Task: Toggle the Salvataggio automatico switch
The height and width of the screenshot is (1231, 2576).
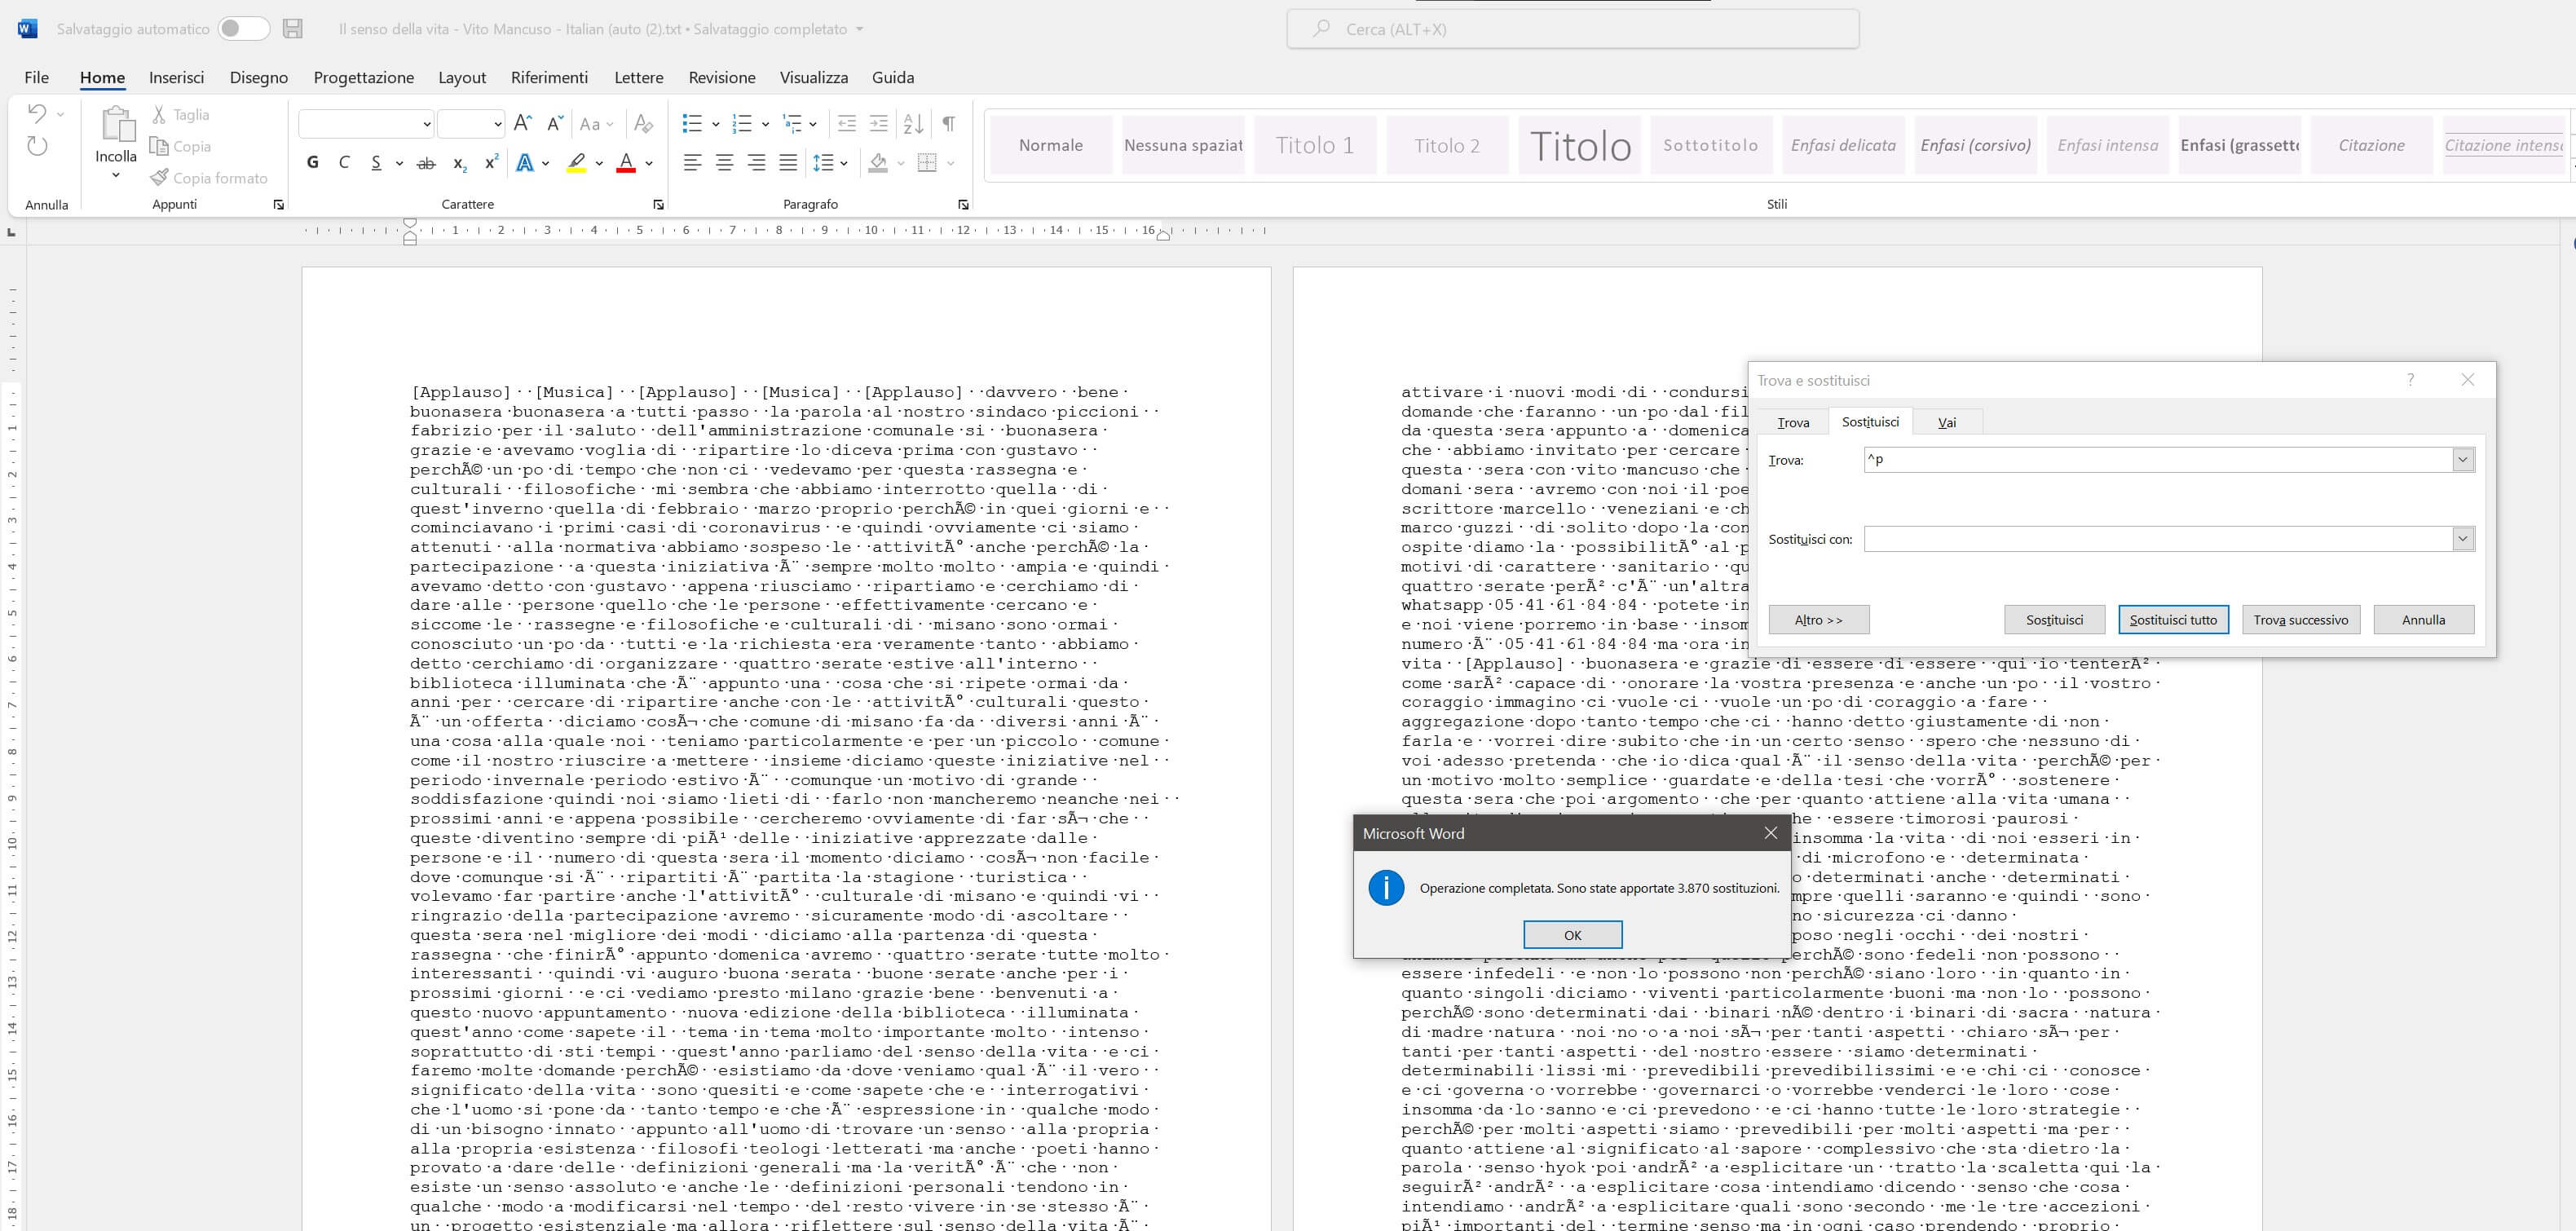Action: [x=243, y=29]
